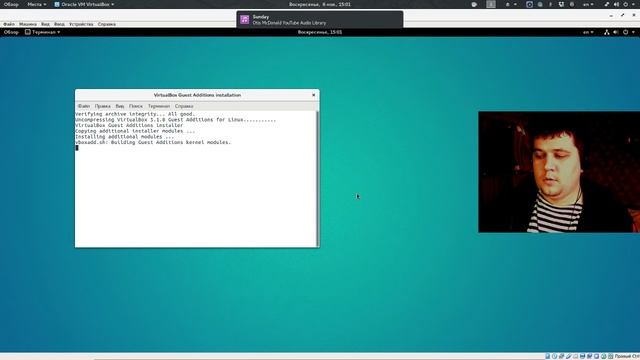The height and width of the screenshot is (360, 640).
Task: Click the USB devices status icon
Action: (568, 356)
